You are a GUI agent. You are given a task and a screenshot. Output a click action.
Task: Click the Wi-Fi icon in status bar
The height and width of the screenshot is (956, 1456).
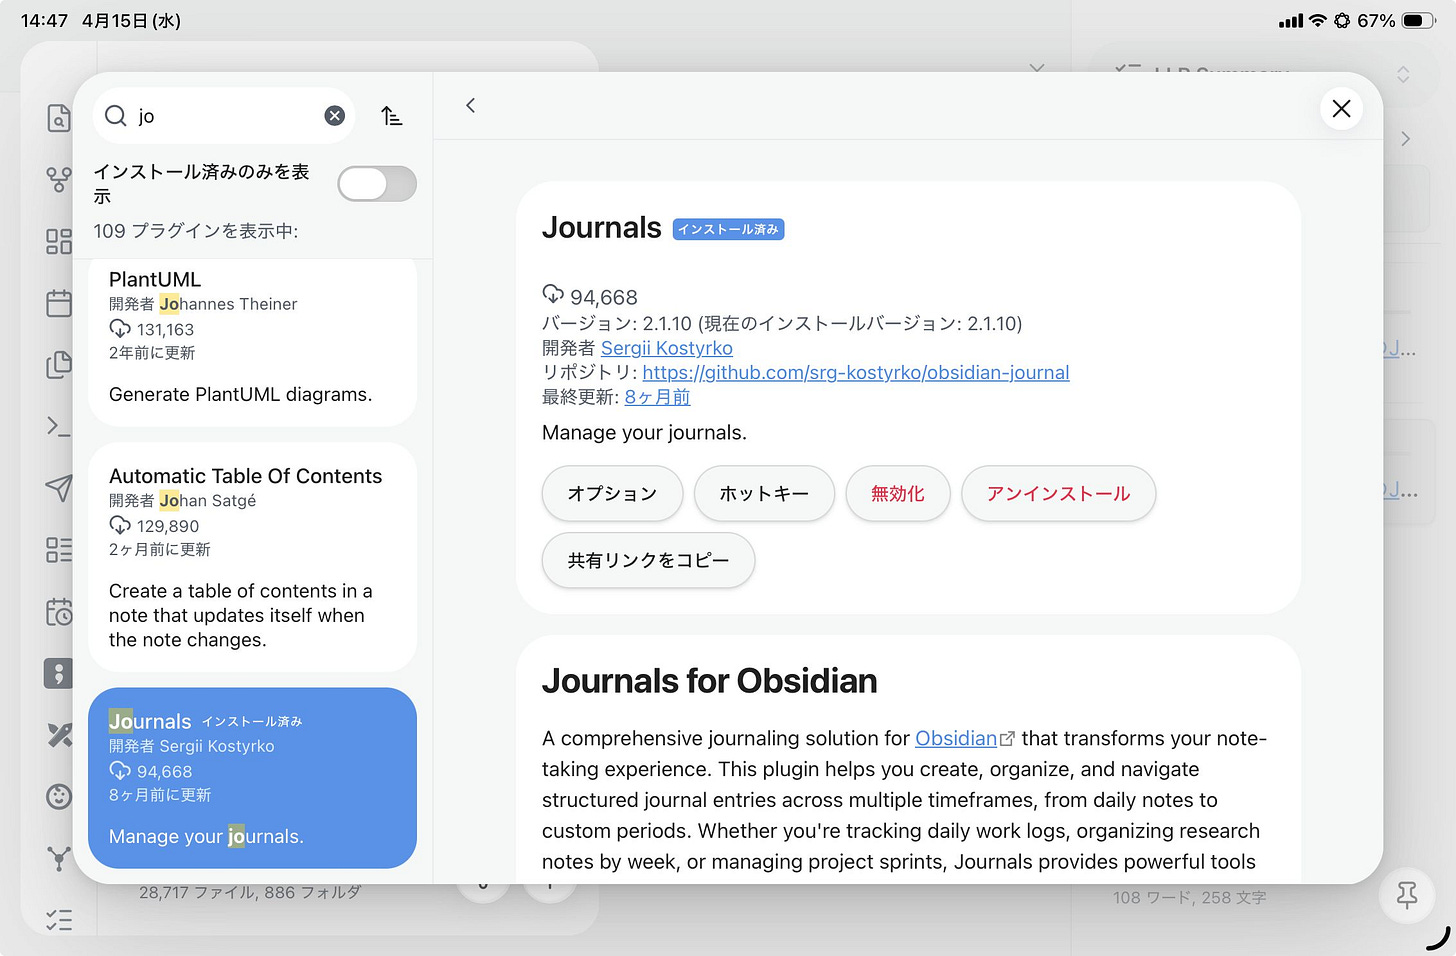click(1318, 20)
